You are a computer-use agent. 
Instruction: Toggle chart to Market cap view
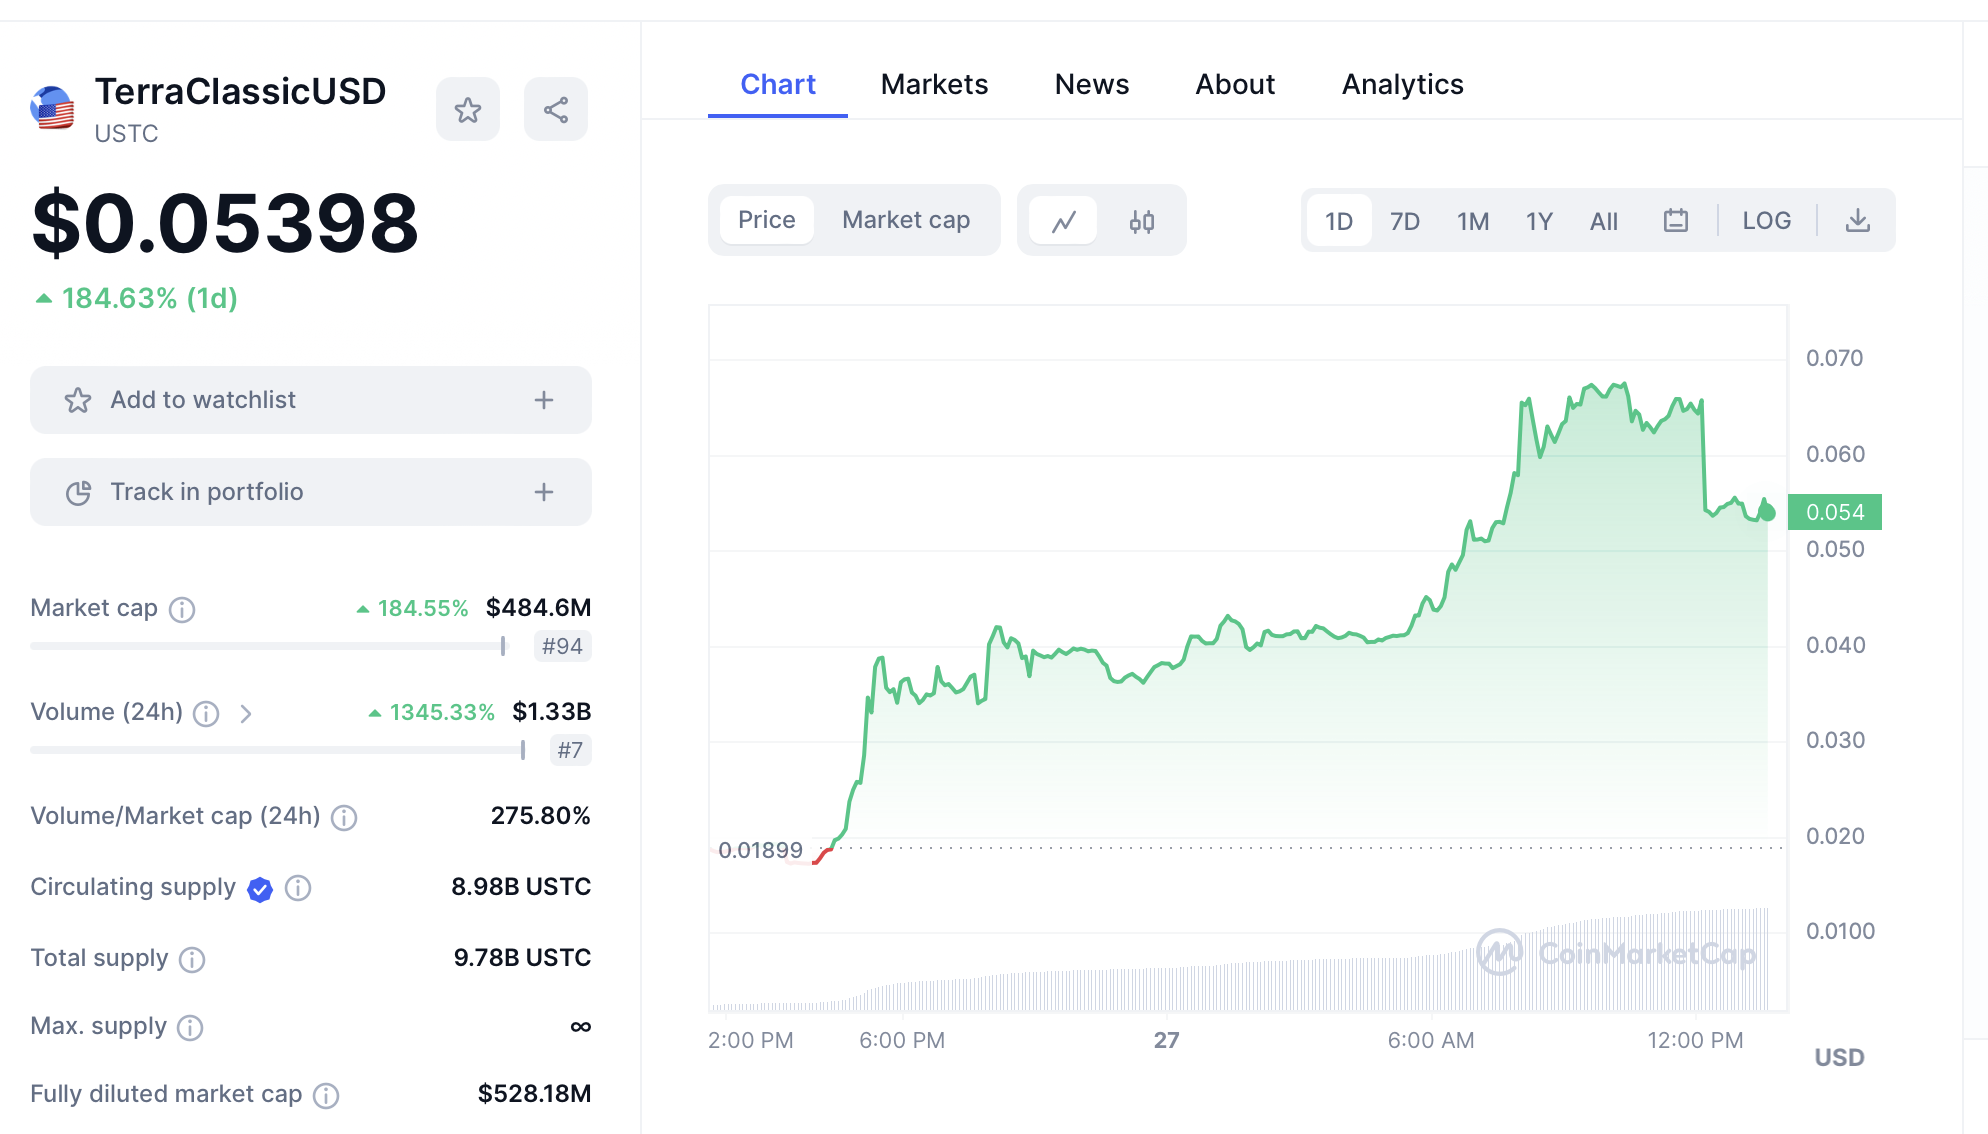[906, 220]
